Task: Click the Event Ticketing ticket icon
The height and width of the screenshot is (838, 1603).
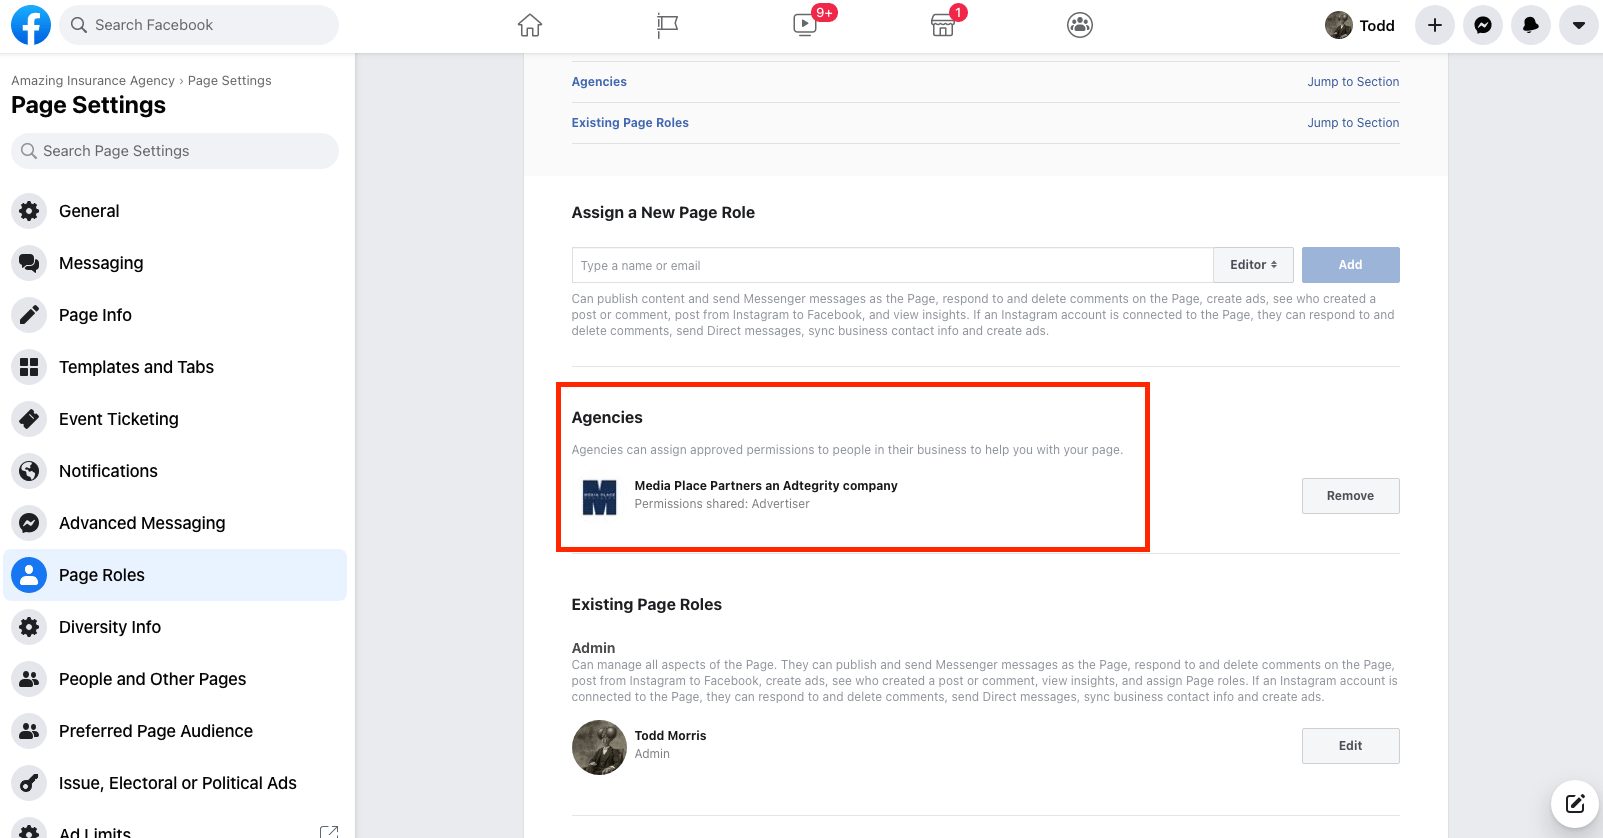Action: (29, 419)
